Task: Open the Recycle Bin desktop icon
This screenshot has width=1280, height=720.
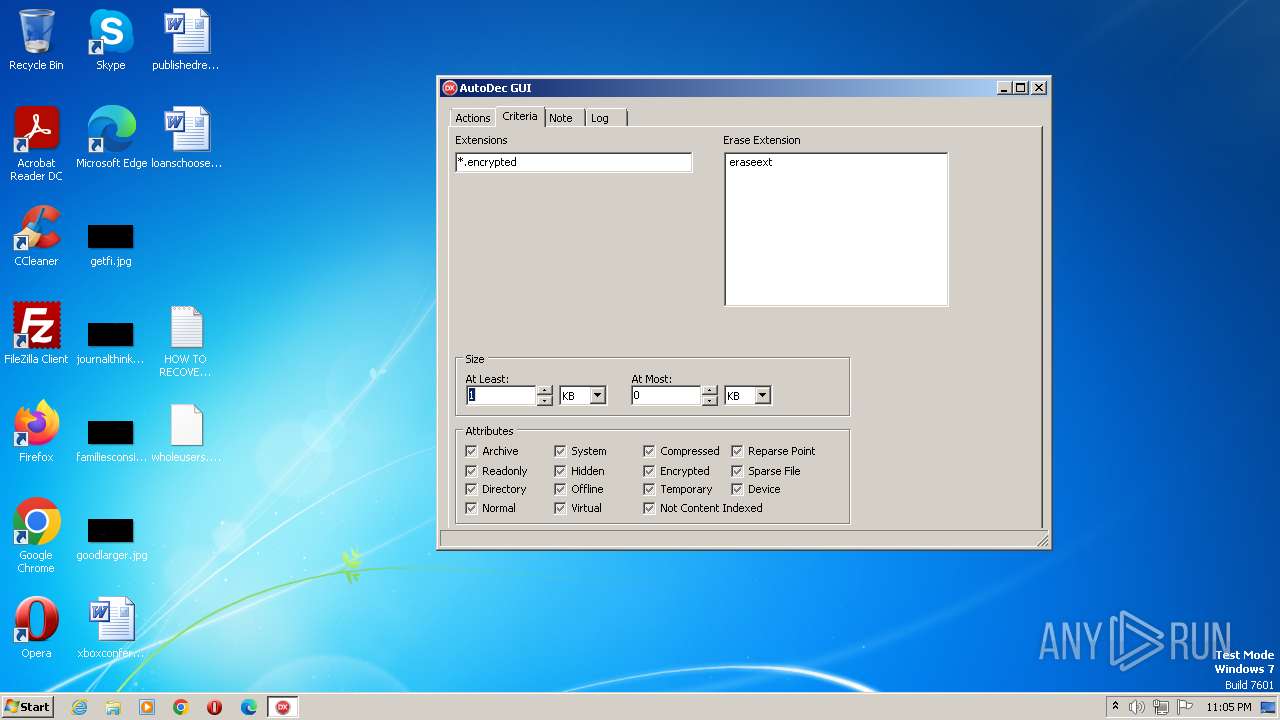Action: [x=36, y=40]
